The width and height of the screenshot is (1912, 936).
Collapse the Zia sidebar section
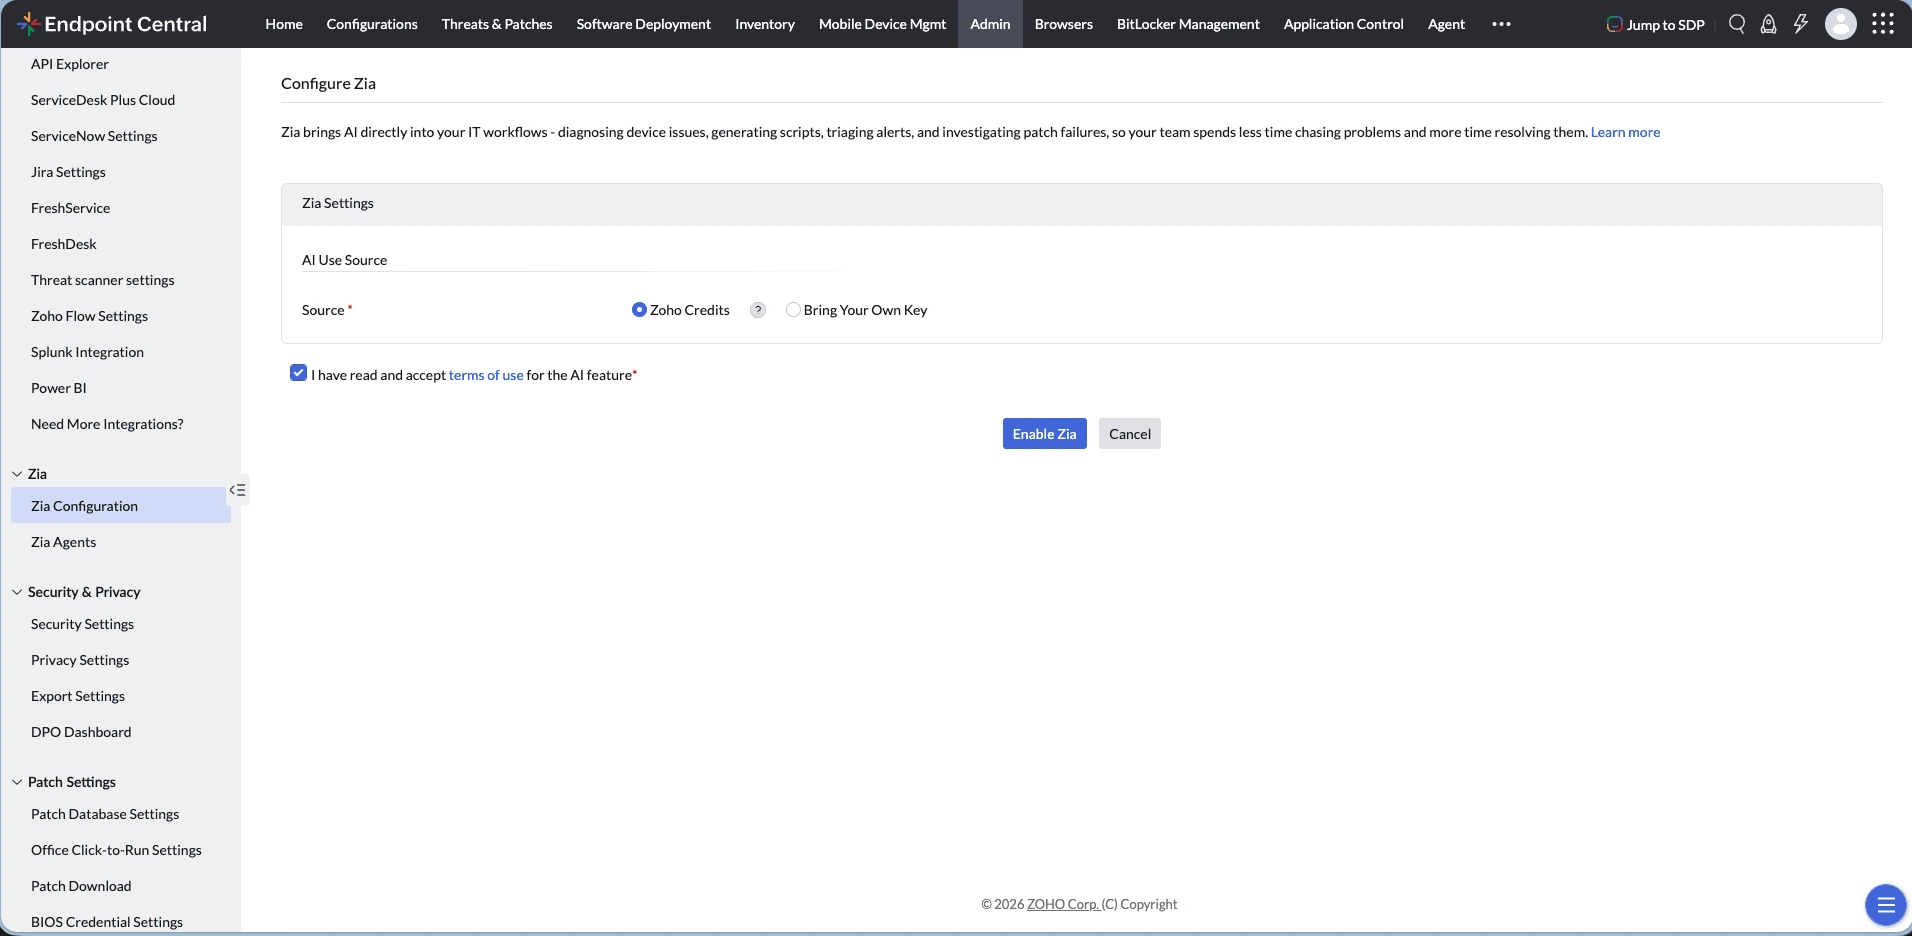click(x=17, y=474)
